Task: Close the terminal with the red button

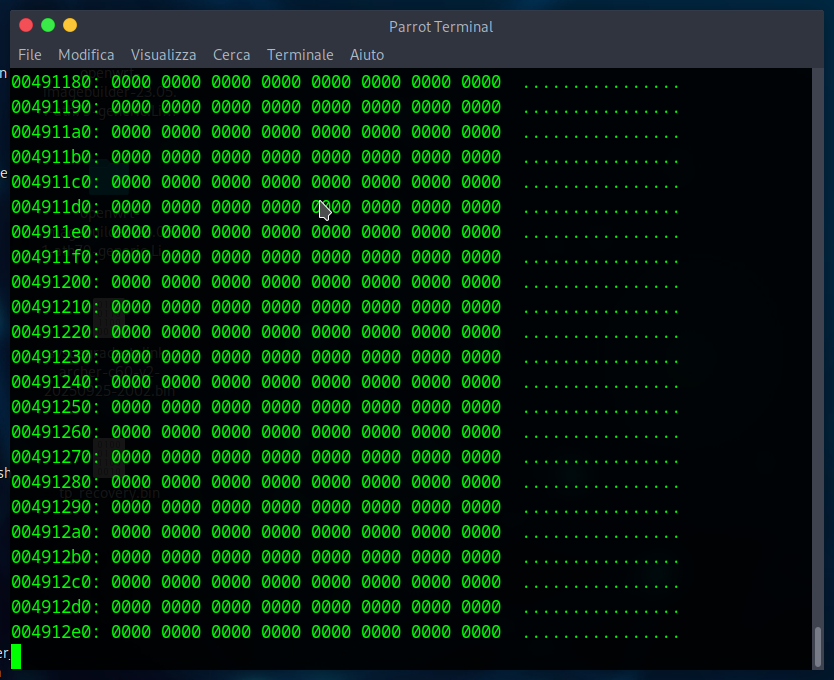Action: (x=26, y=25)
